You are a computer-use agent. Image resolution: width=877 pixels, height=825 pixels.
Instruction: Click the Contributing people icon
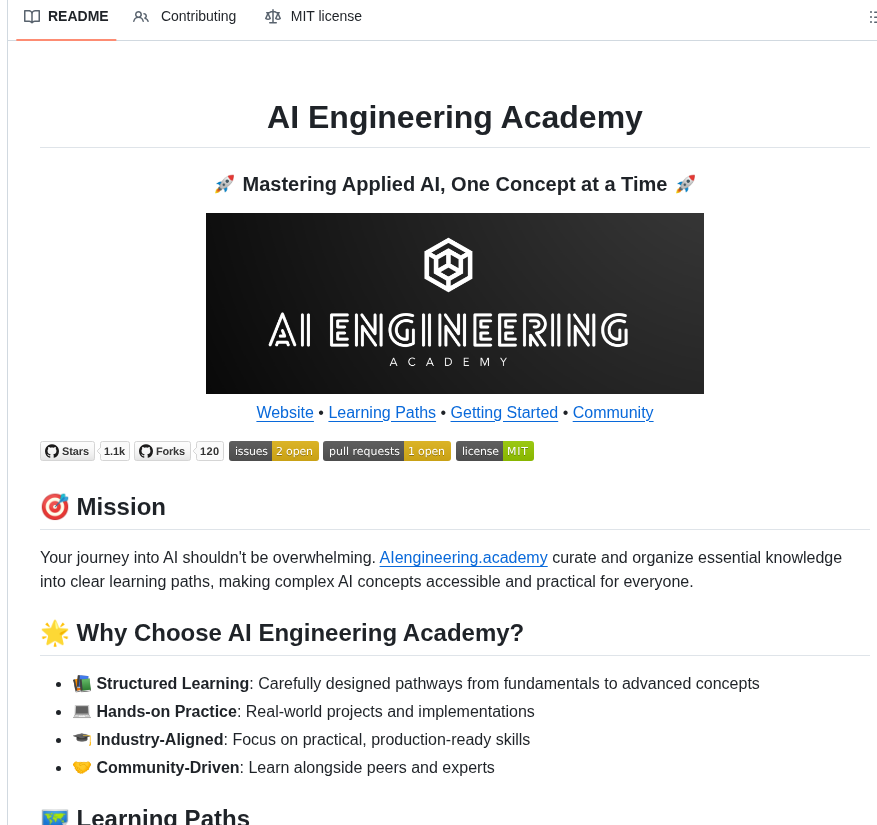click(140, 17)
